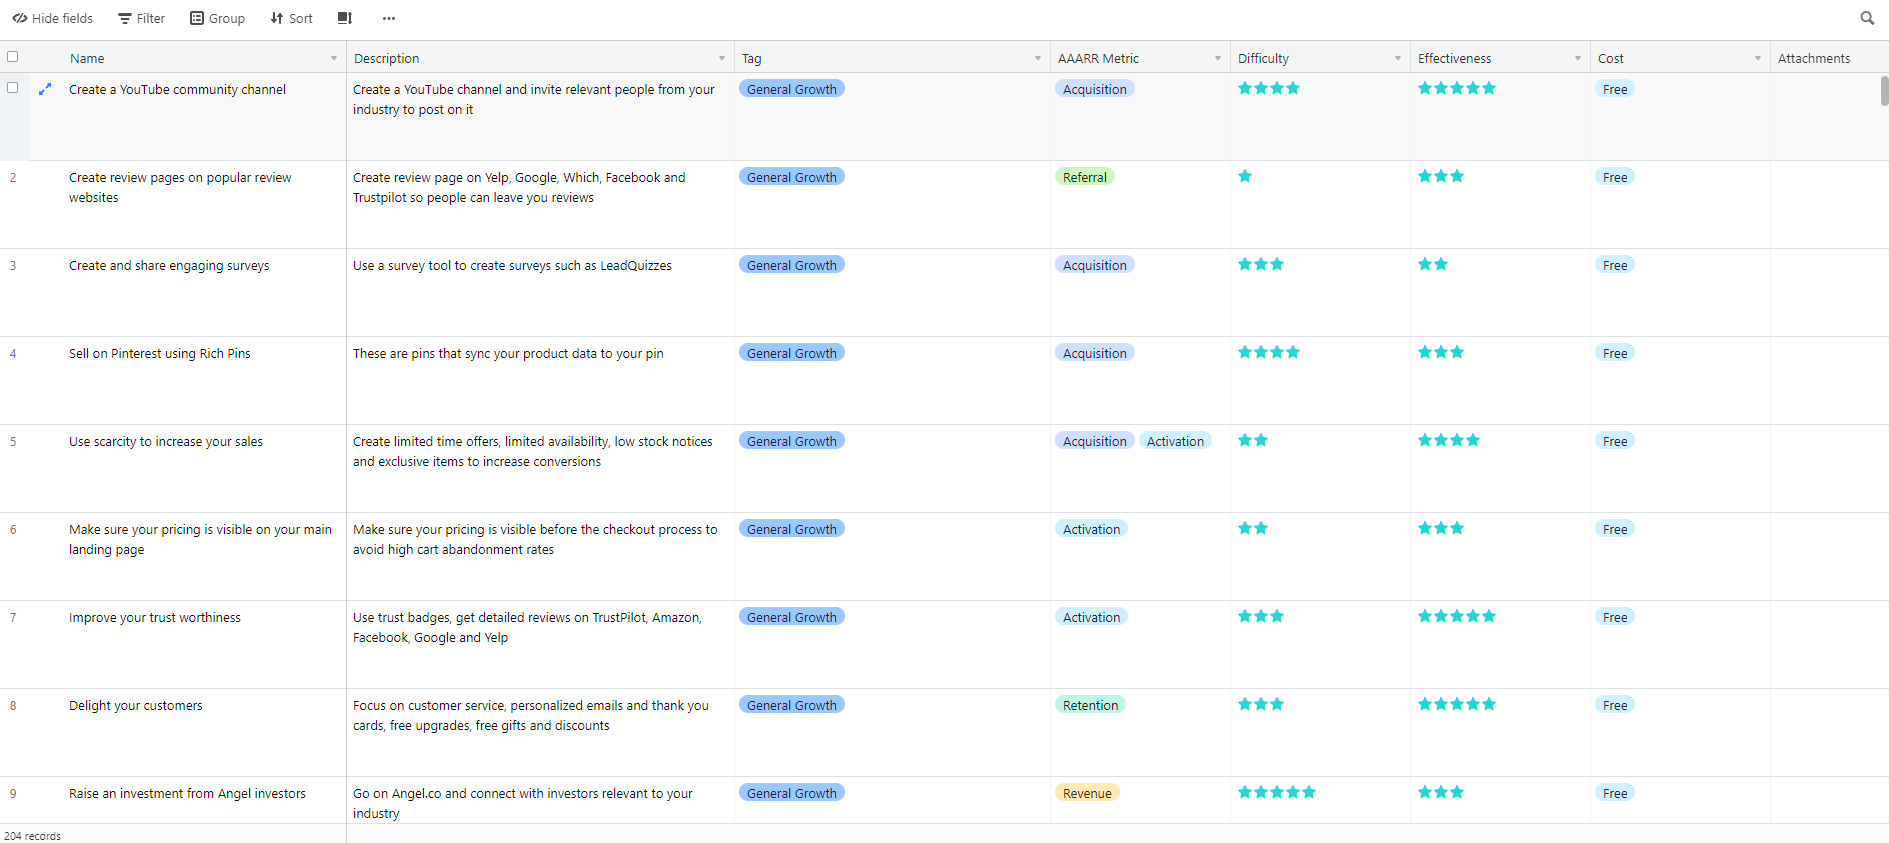Click 'Create and share engaging surveys' cell
Viewport: 1889px width, 843px height.
coord(188,293)
